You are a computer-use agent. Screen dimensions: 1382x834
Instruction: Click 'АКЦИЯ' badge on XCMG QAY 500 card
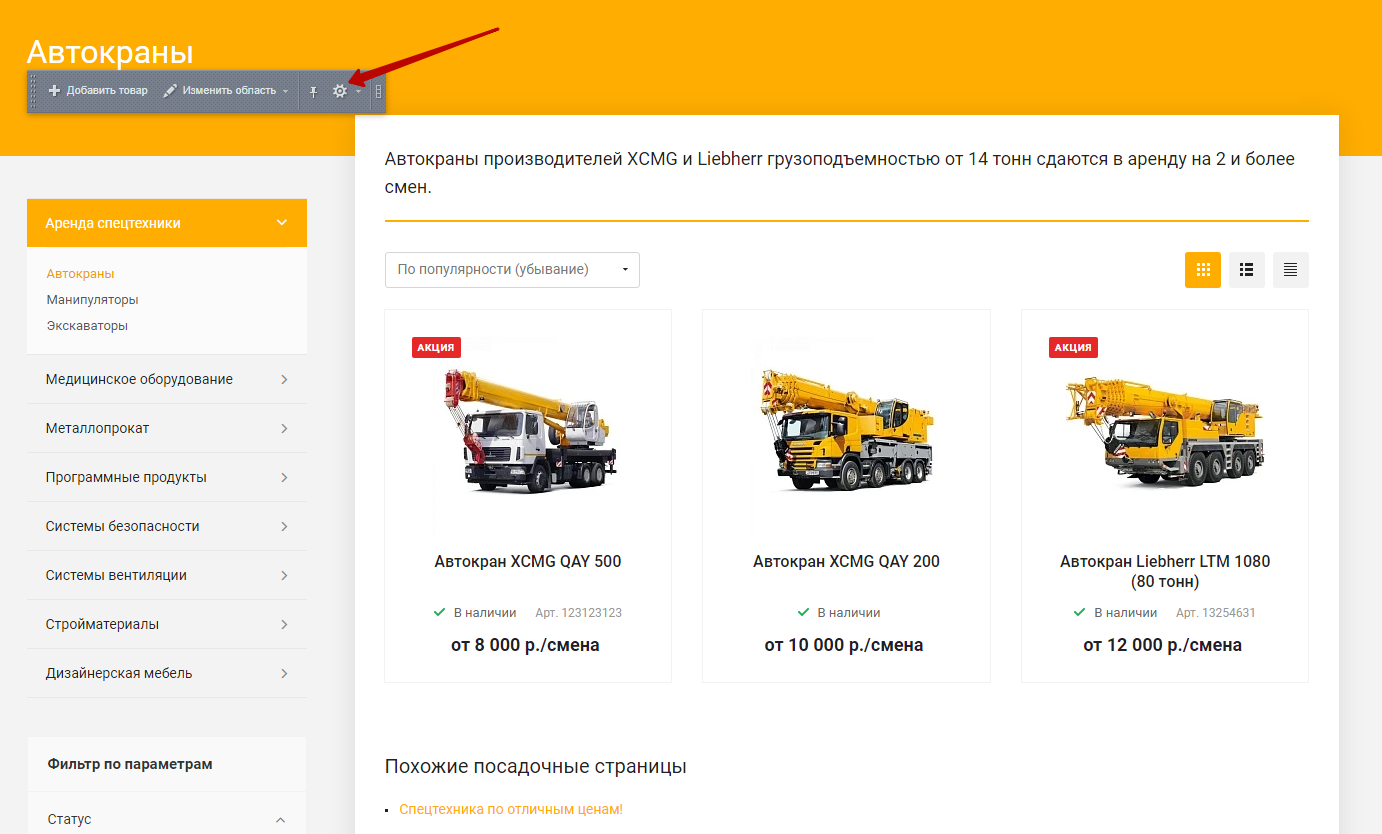pos(436,347)
